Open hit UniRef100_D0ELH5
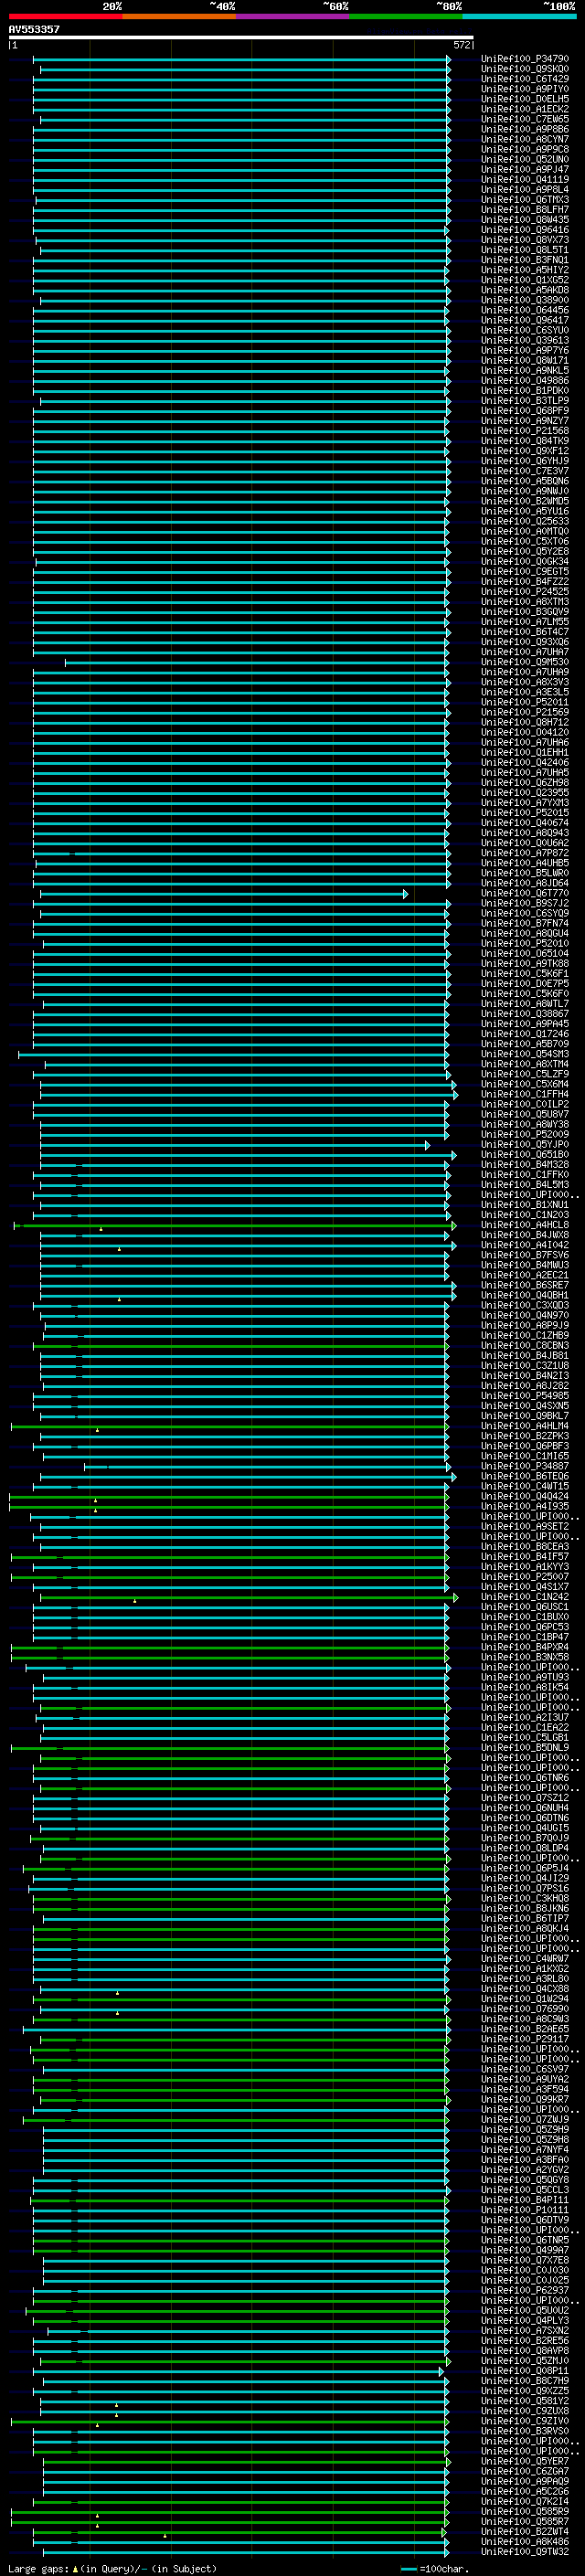Screen dimensions: 585x2576 click(x=525, y=99)
